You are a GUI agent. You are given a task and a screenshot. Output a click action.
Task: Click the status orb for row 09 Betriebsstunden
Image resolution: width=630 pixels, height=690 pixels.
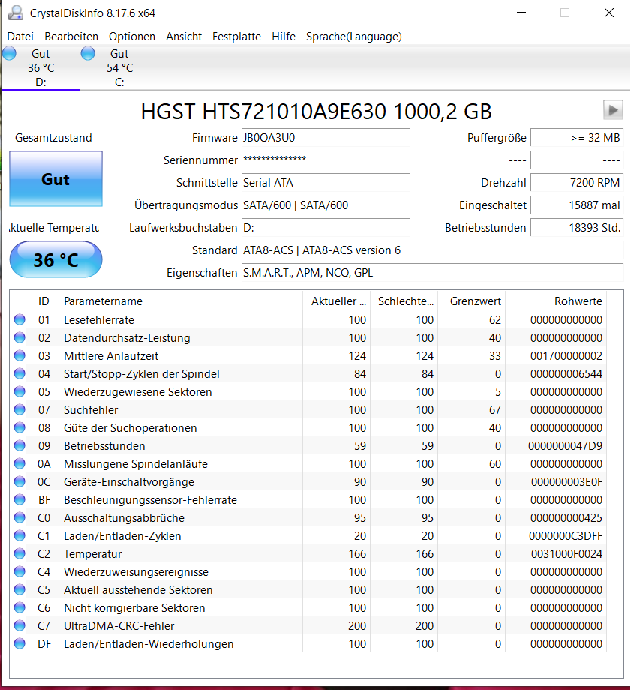(20, 446)
